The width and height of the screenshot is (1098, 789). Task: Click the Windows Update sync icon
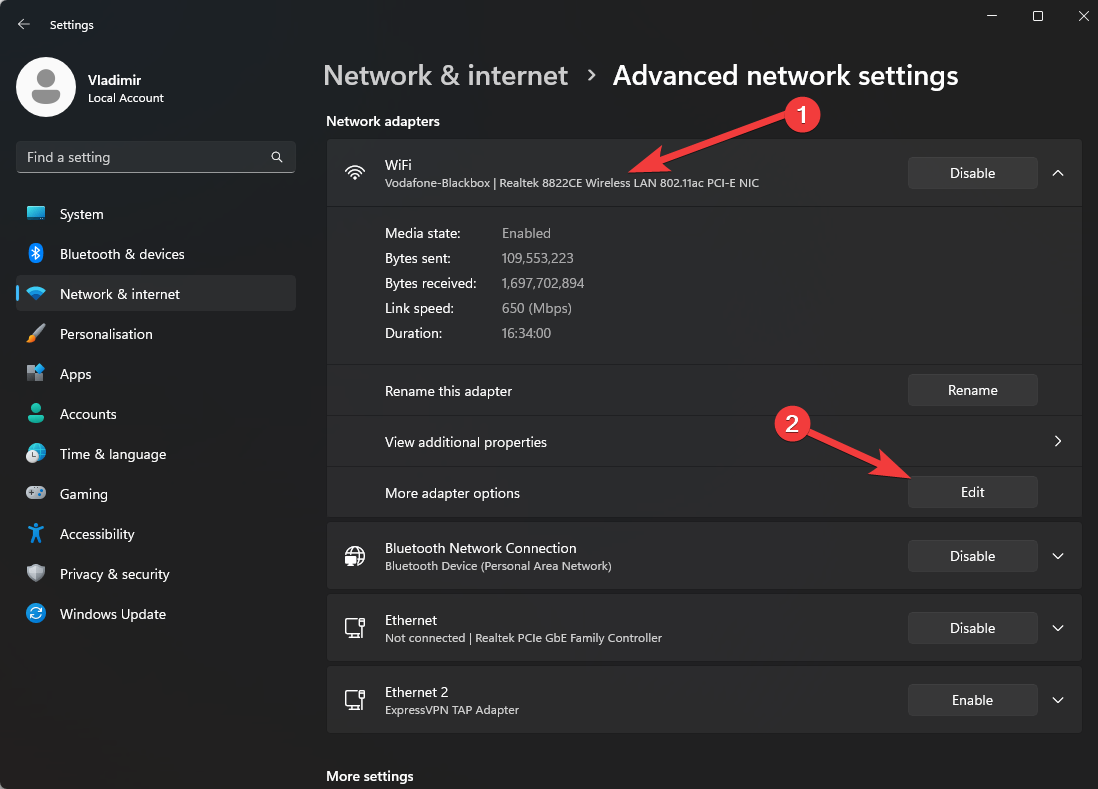[x=36, y=614]
